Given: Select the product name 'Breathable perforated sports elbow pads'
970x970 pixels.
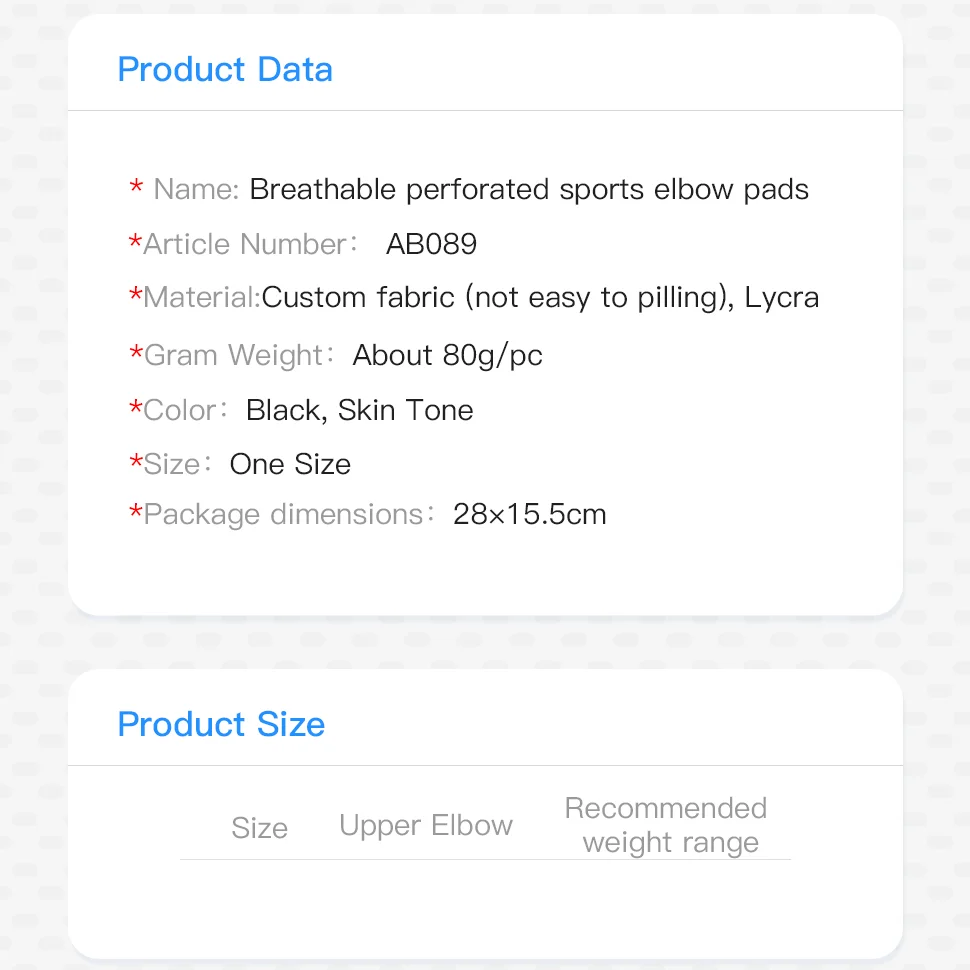Looking at the screenshot, I should point(529,190).
